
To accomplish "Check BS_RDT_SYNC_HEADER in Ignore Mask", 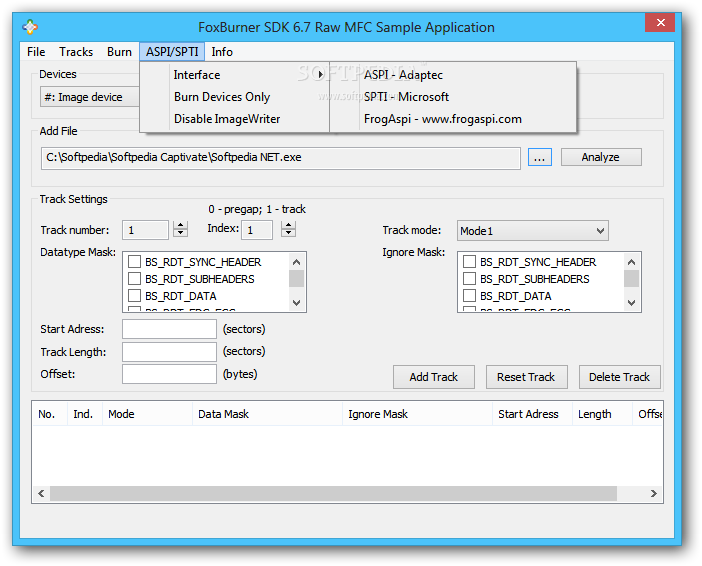I will pyautogui.click(x=469, y=262).
